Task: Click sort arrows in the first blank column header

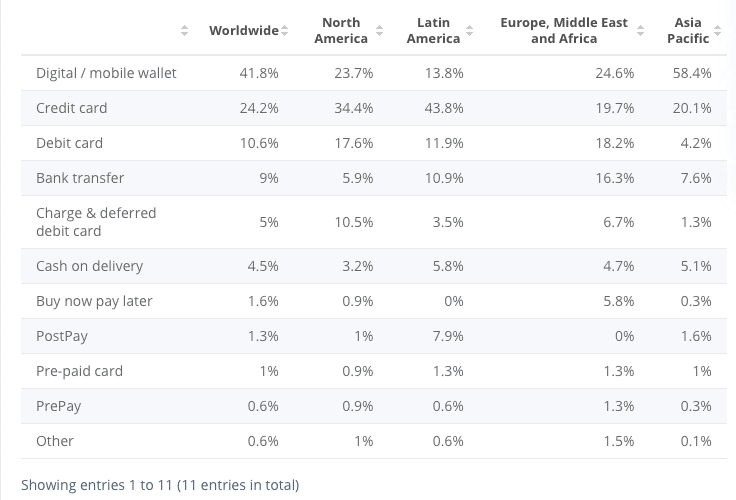Action: [184, 31]
